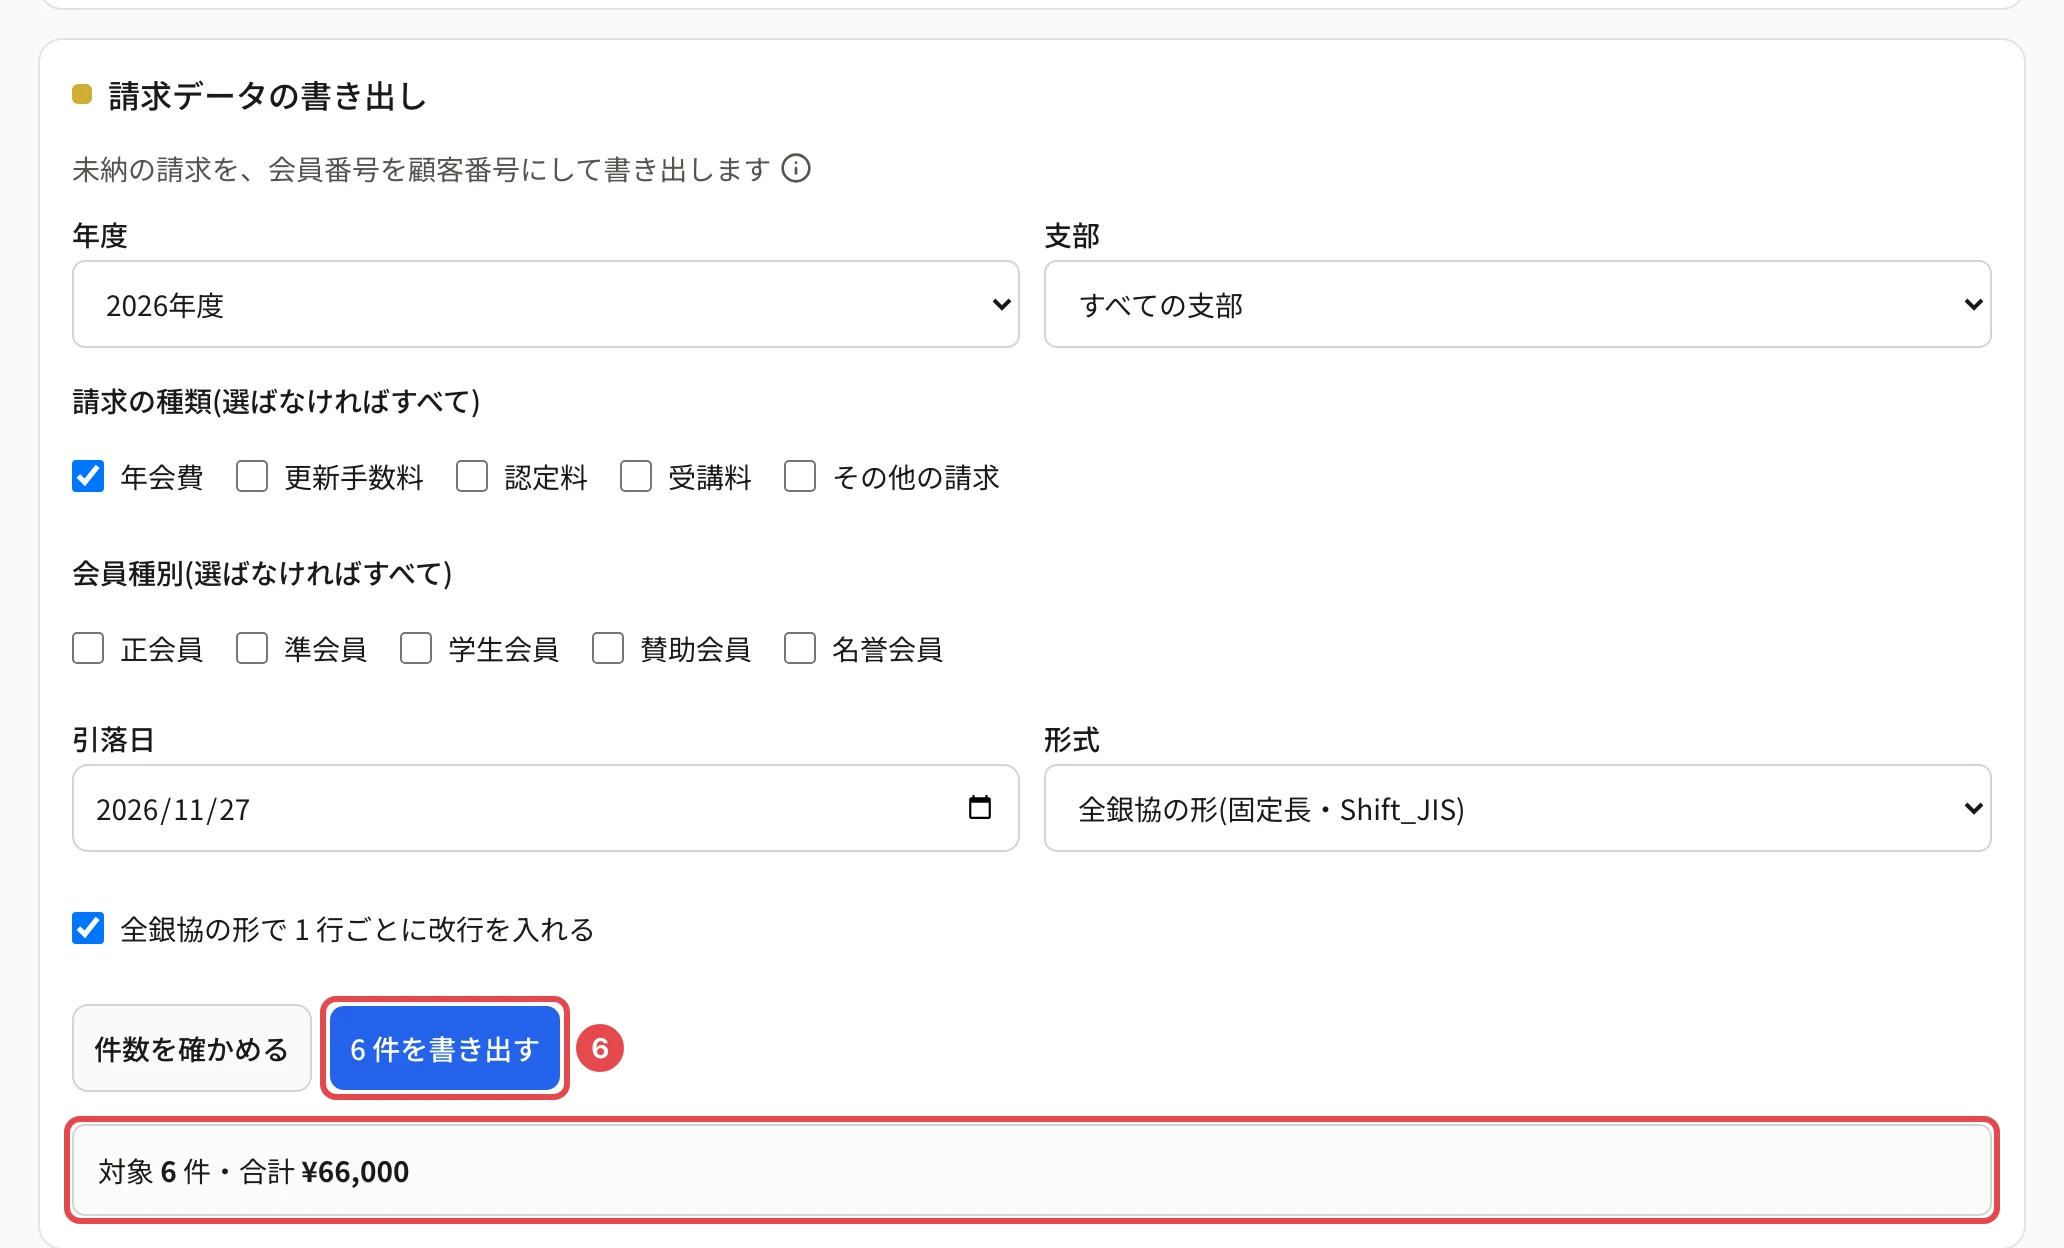Uncheck the 年会費 checkbox
Viewport: 2064px width, 1248px height.
pos(88,476)
